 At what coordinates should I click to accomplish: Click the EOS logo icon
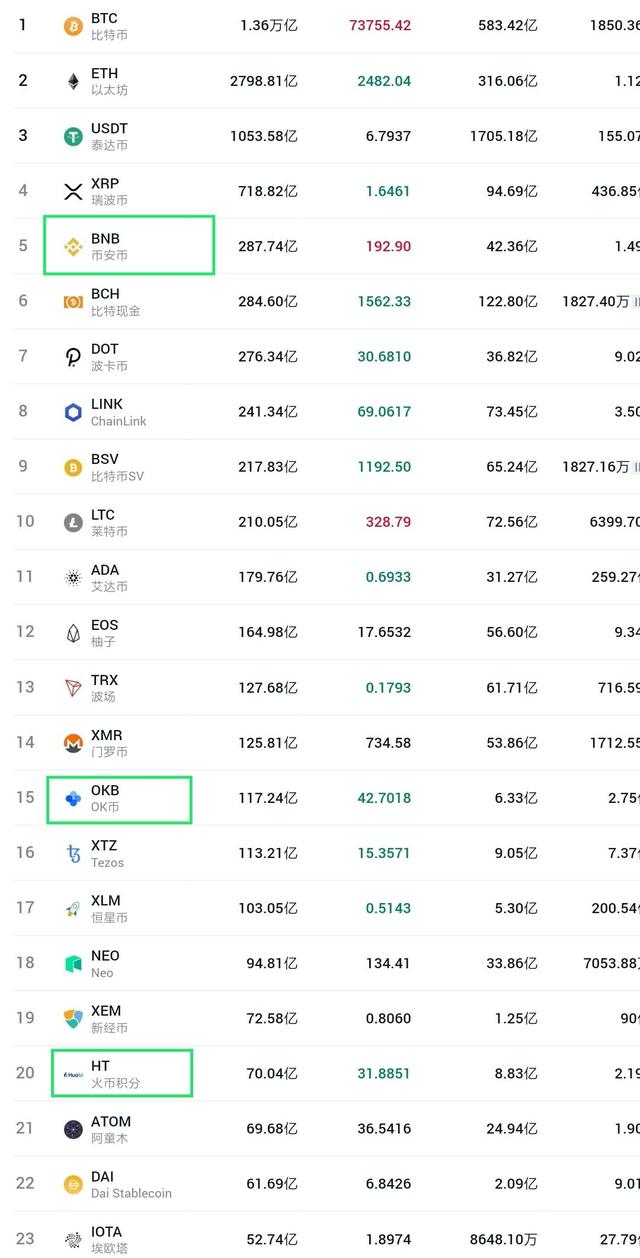(73, 633)
